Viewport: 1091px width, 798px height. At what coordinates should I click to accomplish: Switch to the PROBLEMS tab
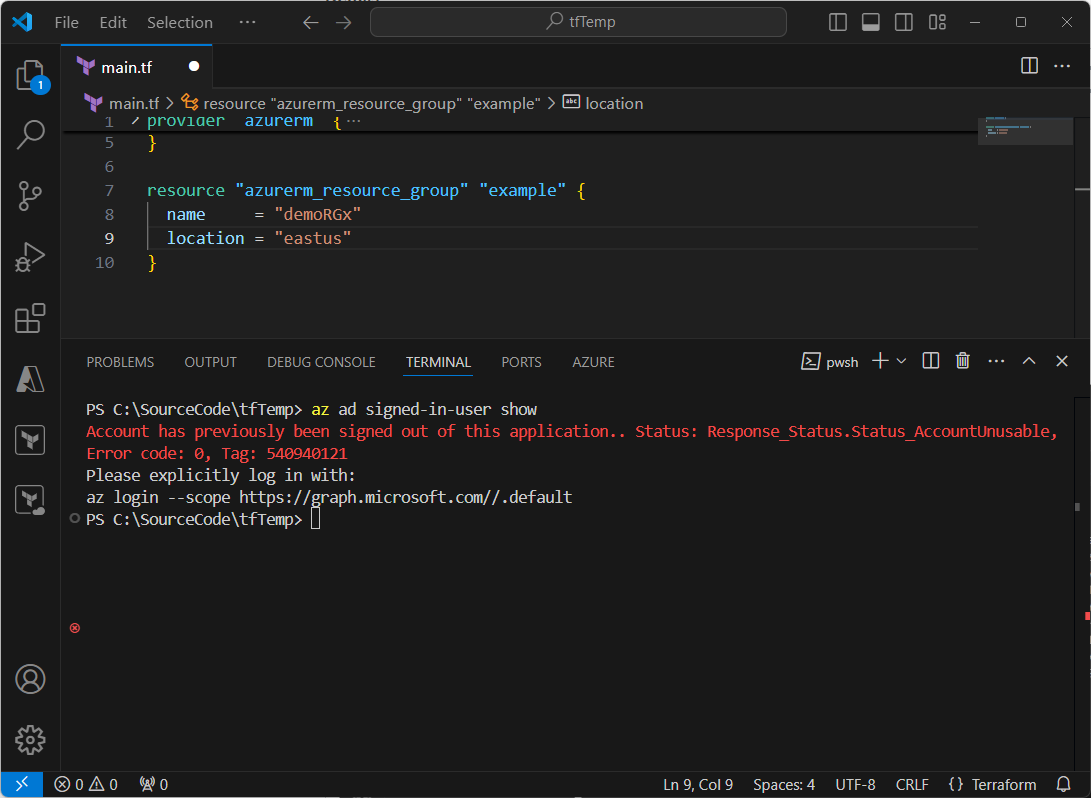[120, 362]
